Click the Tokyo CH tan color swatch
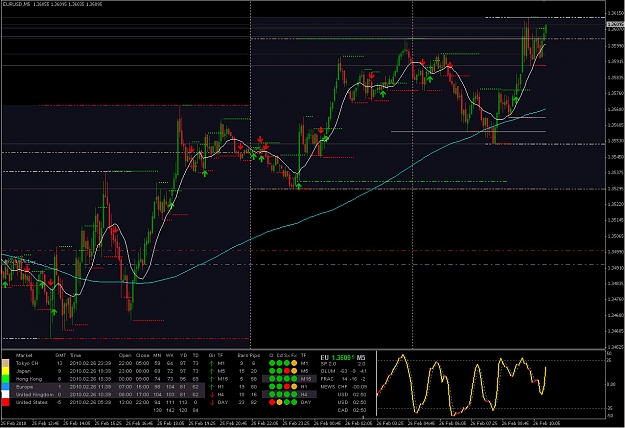This screenshot has height=428, width=625. [5, 363]
